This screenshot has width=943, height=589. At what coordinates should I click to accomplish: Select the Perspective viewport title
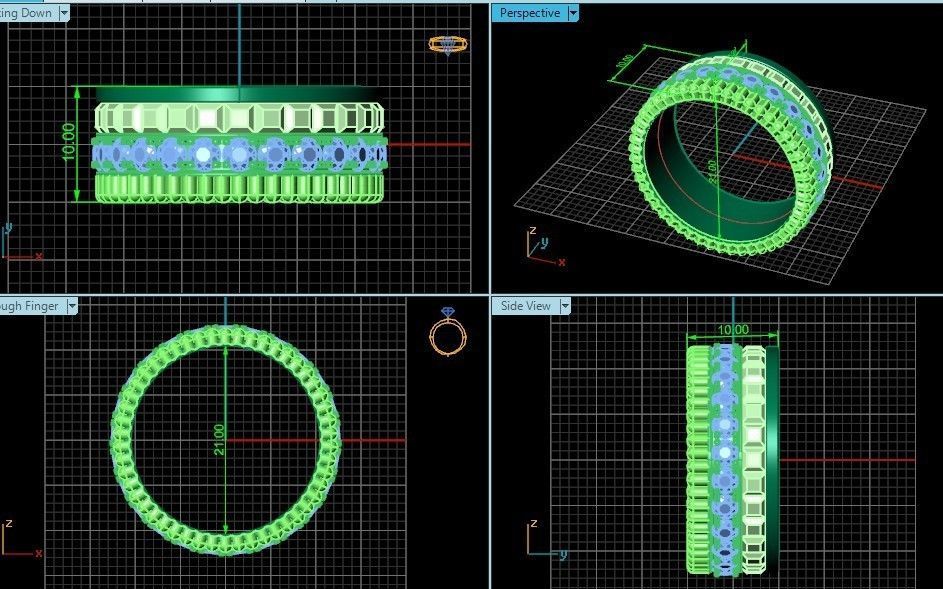[529, 13]
